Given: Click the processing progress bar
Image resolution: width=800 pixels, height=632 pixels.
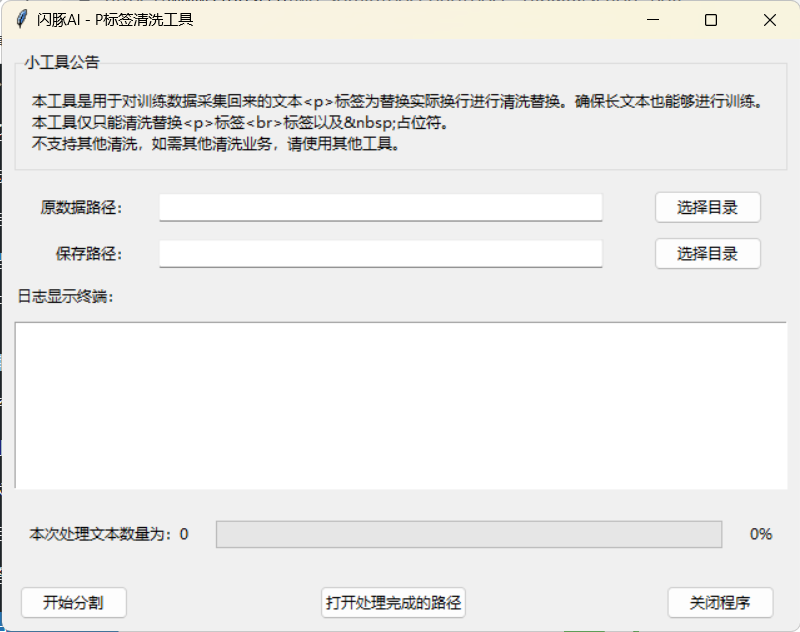Looking at the screenshot, I should [469, 534].
